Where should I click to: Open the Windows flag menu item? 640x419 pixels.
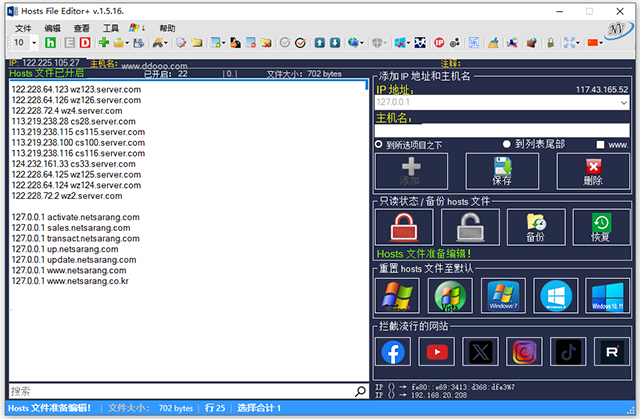pyautogui.click(x=137, y=28)
